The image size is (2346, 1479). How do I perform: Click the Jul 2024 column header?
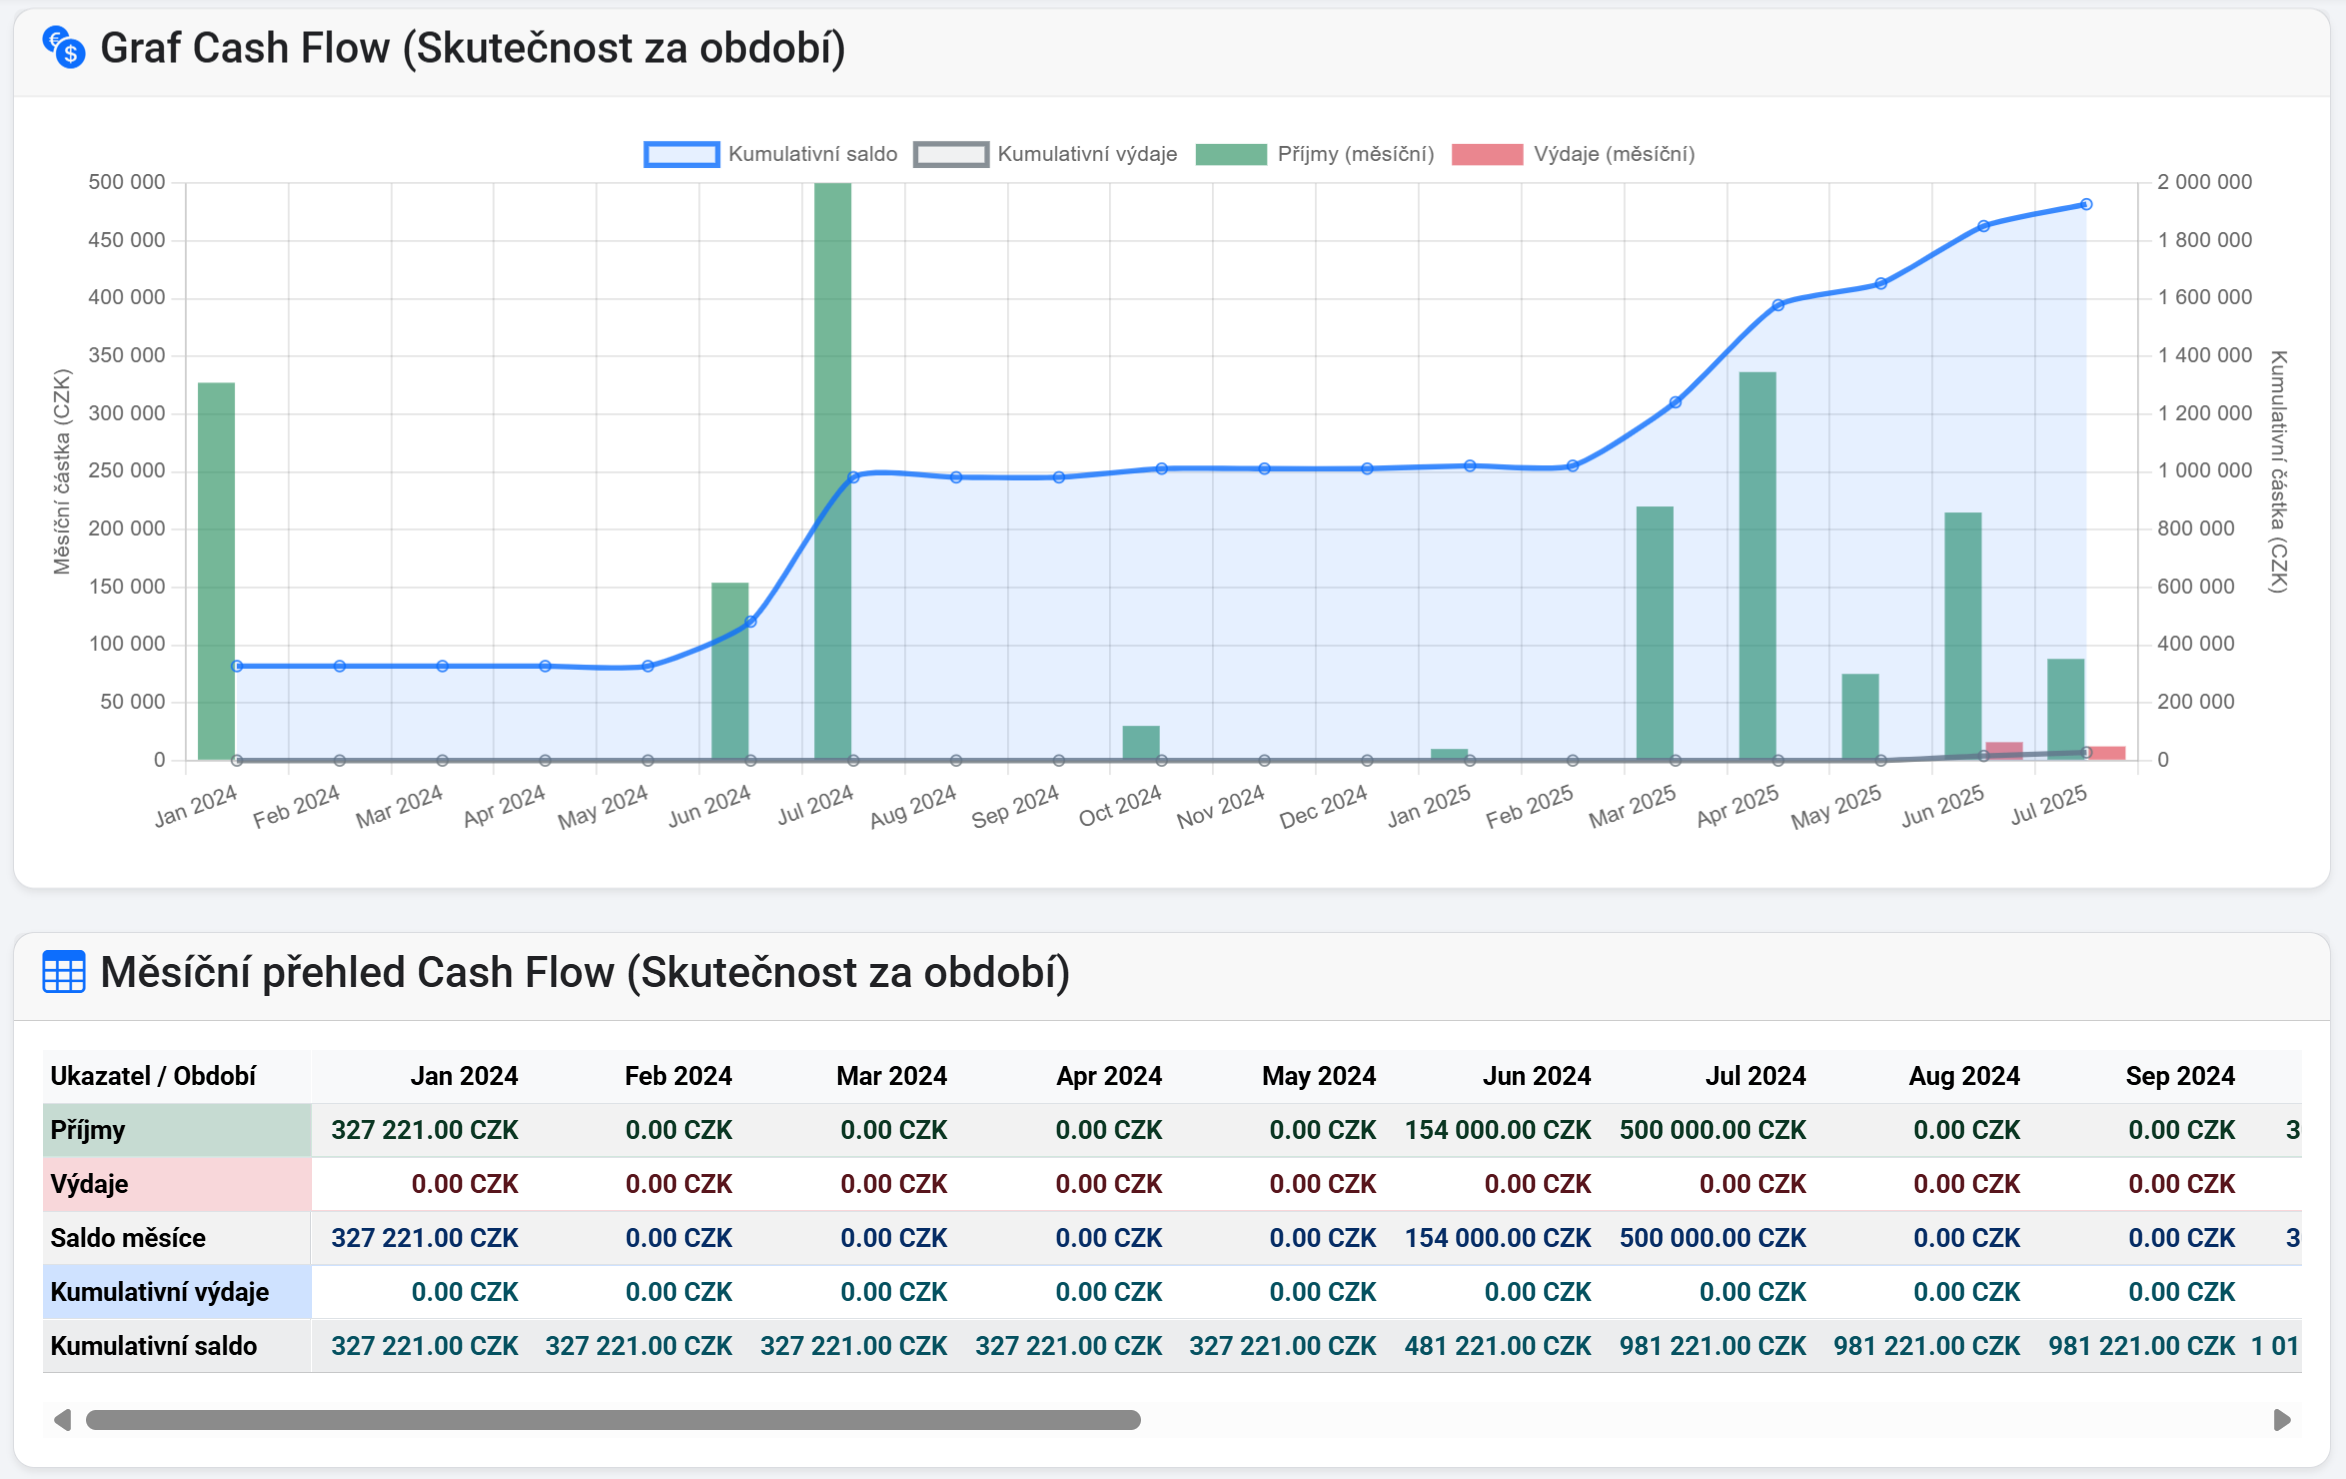pos(1755,1076)
